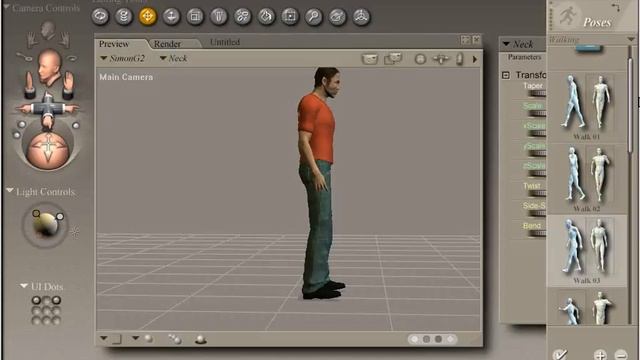Select the Translate In/Out tool
This screenshot has height=360, width=640.
[171, 17]
